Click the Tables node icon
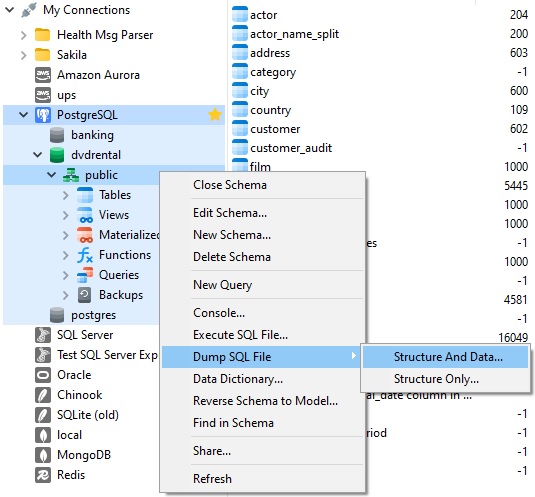Screen dimensions: 535x497 coord(85,195)
